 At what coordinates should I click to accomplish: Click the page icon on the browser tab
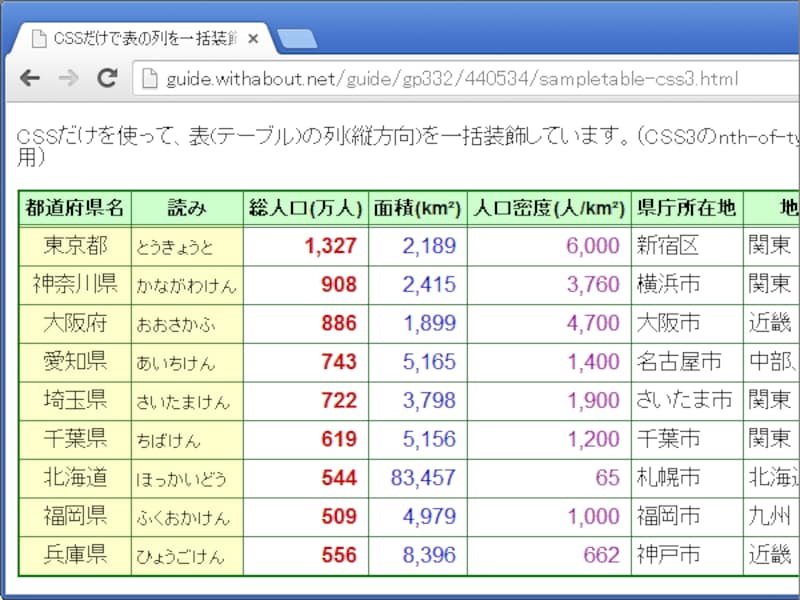pyautogui.click(x=39, y=36)
